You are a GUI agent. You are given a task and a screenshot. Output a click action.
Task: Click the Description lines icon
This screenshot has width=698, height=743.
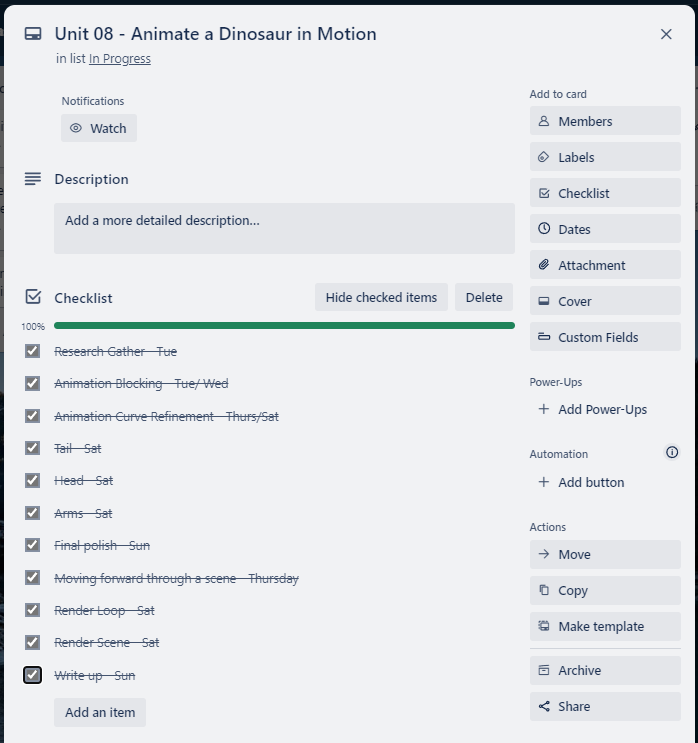[x=33, y=179]
